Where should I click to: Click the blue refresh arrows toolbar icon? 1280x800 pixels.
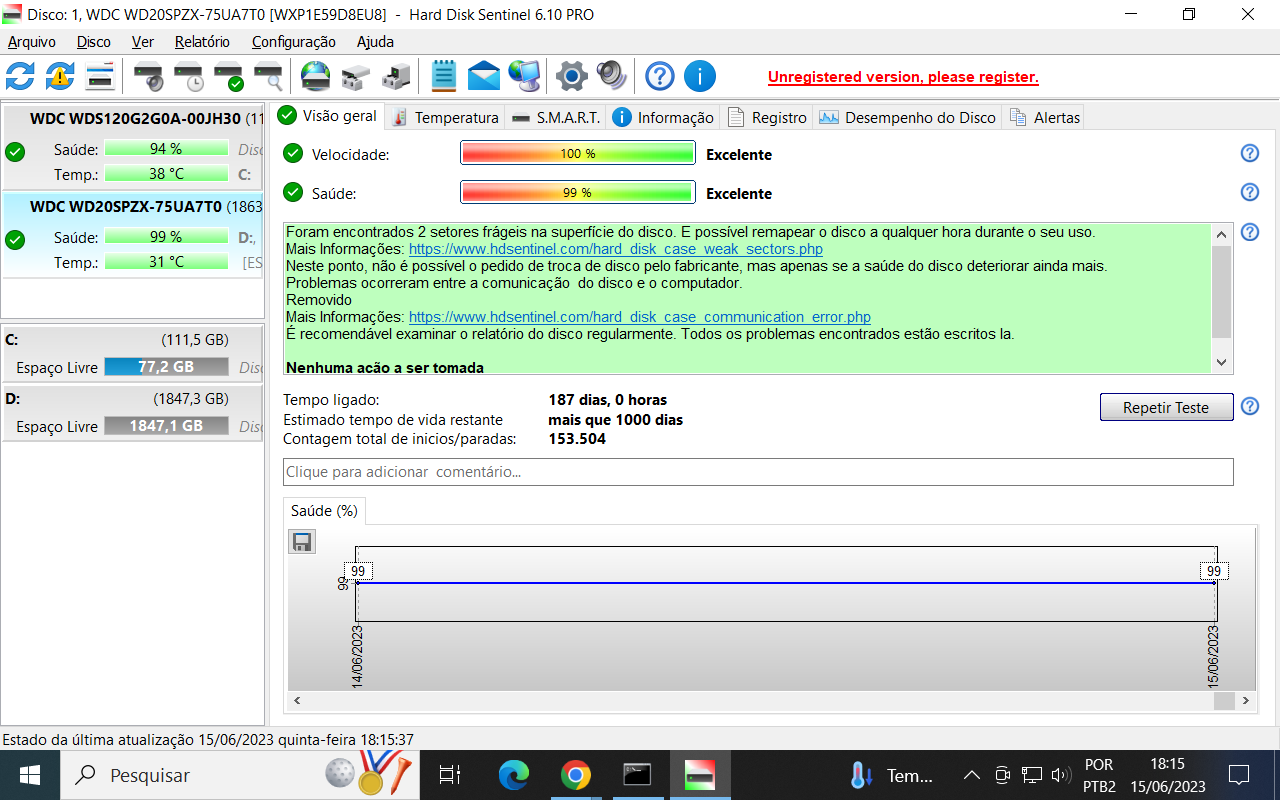[20, 75]
